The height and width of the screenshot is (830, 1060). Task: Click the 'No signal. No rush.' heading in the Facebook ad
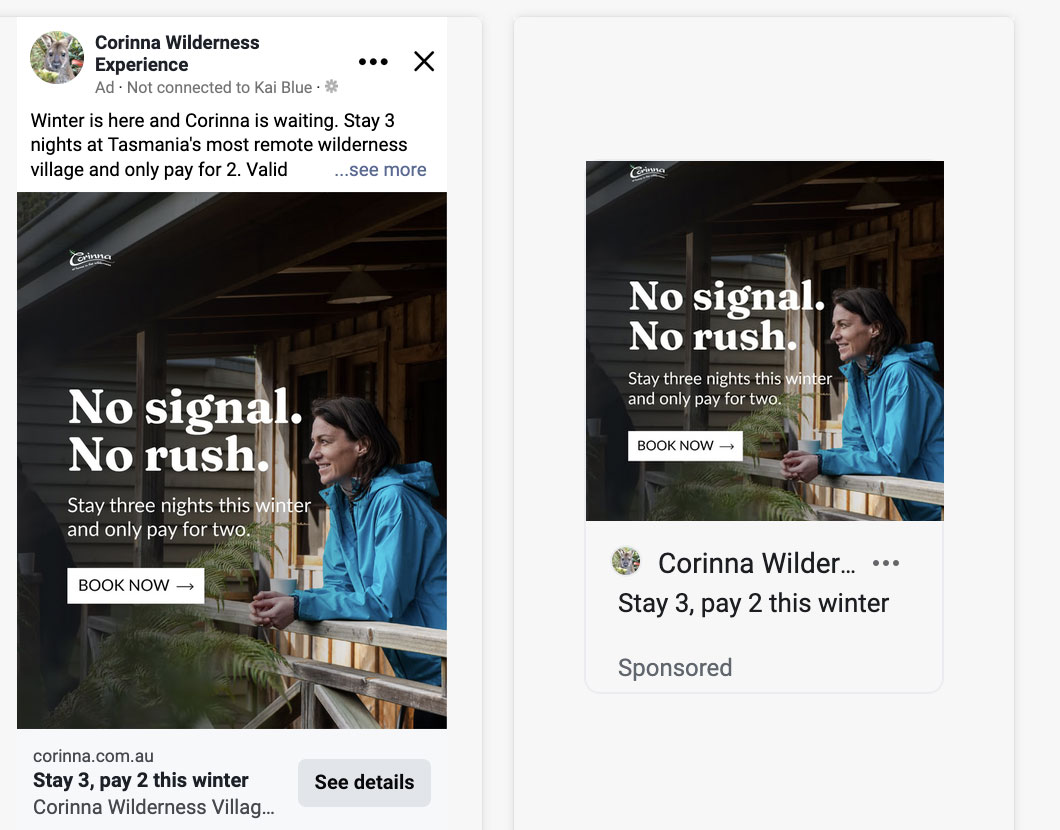185,430
